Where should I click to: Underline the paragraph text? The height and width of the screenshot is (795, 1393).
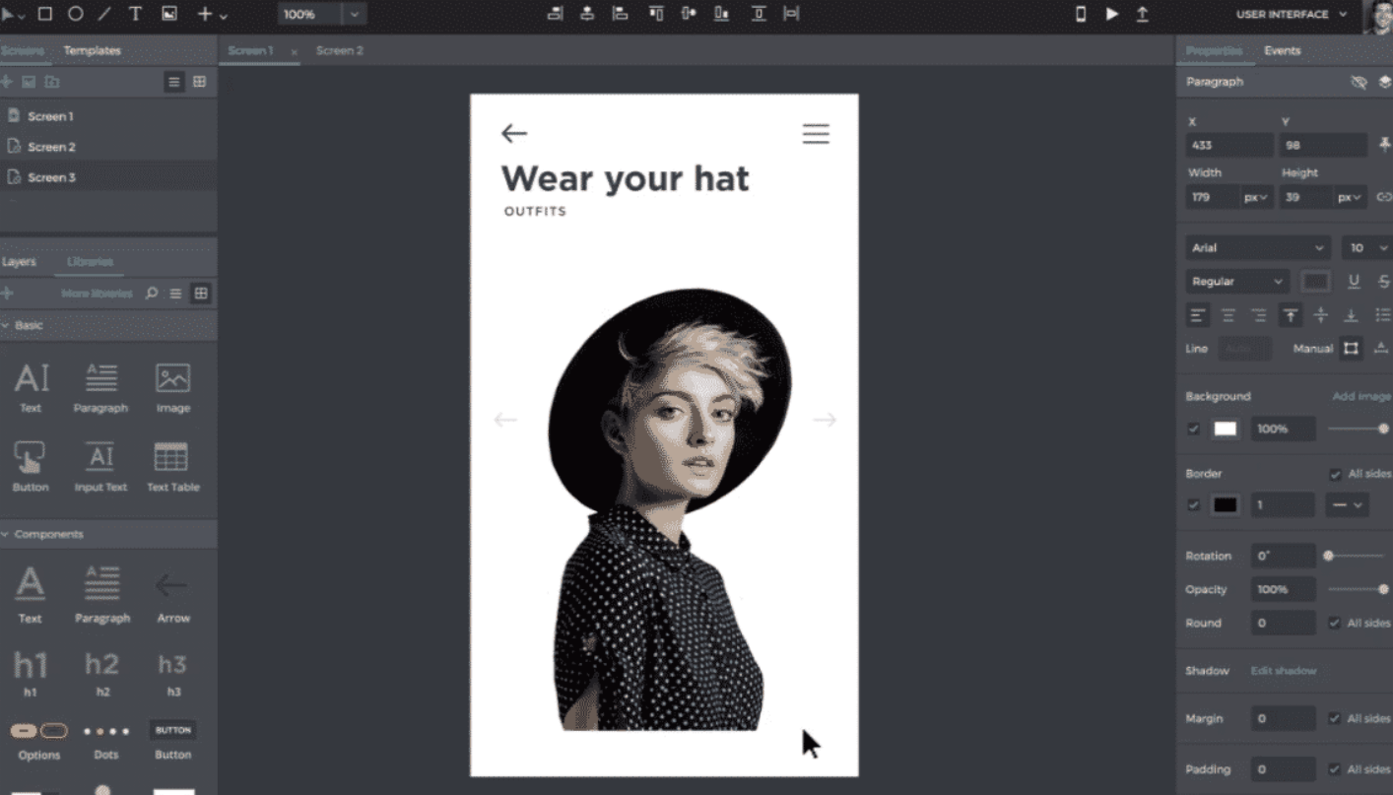pos(1353,282)
